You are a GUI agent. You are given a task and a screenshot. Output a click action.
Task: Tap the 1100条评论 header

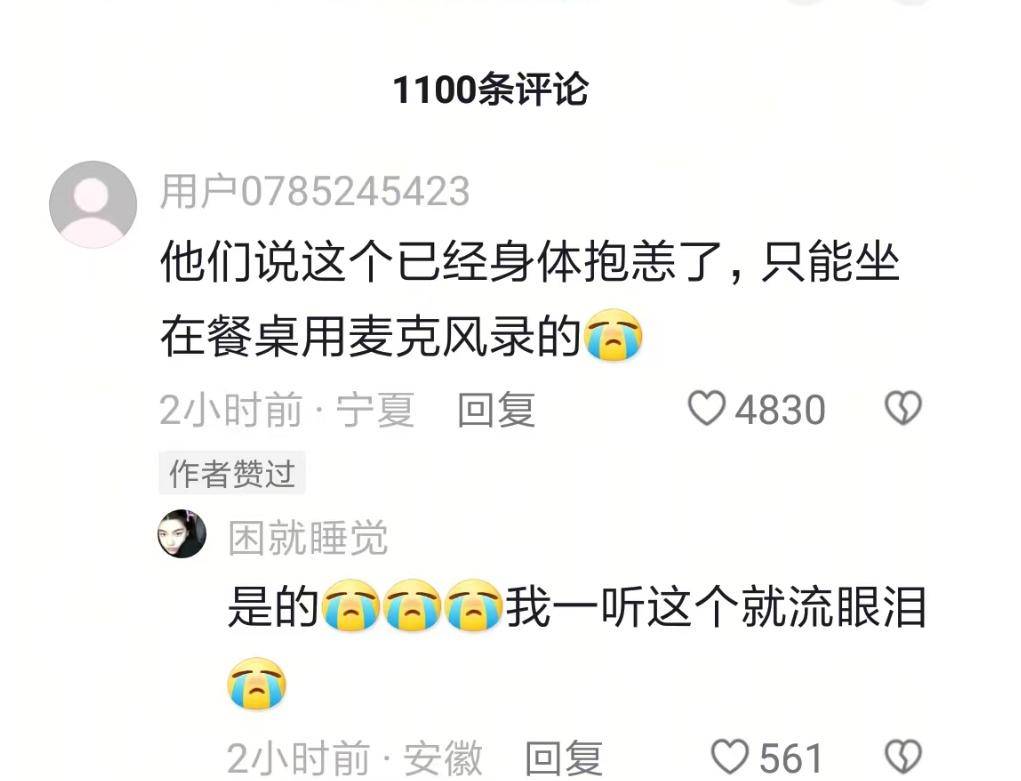(x=490, y=89)
